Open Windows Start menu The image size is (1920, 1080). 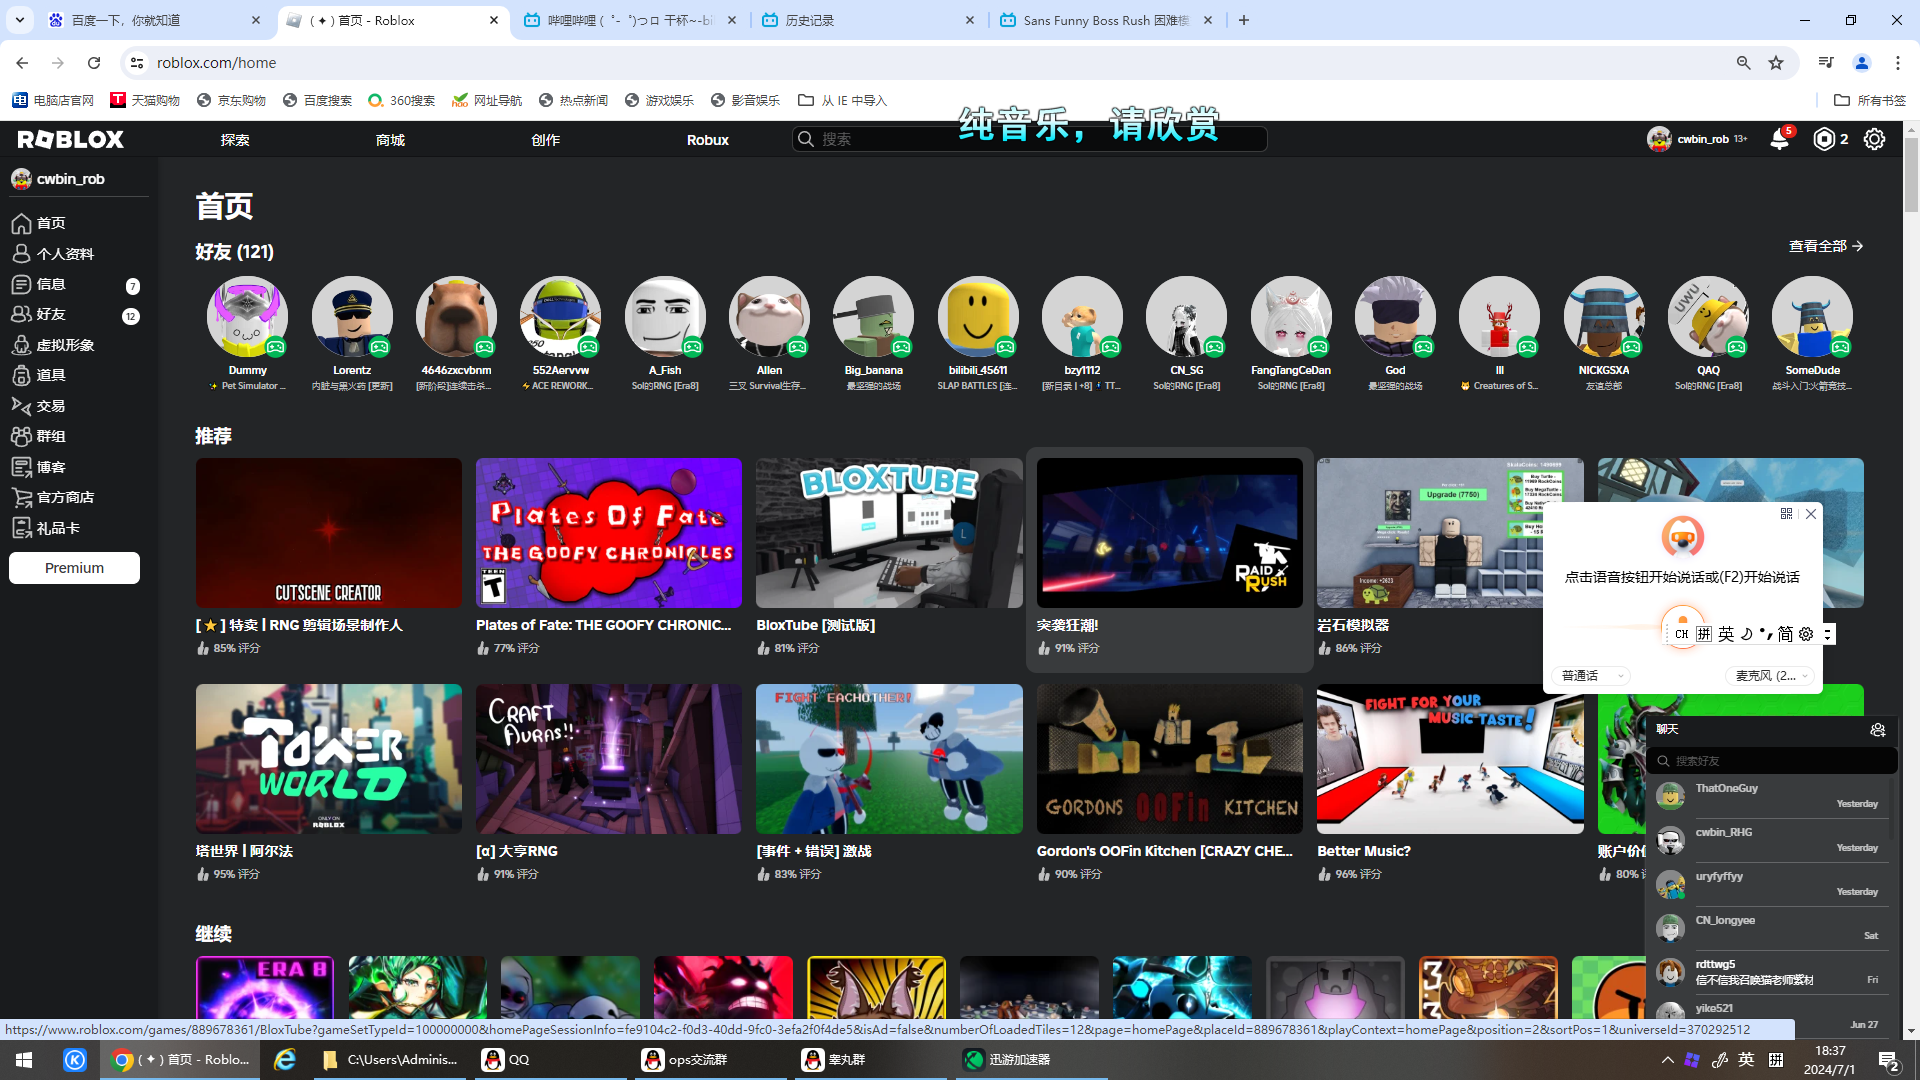pos(24,1060)
